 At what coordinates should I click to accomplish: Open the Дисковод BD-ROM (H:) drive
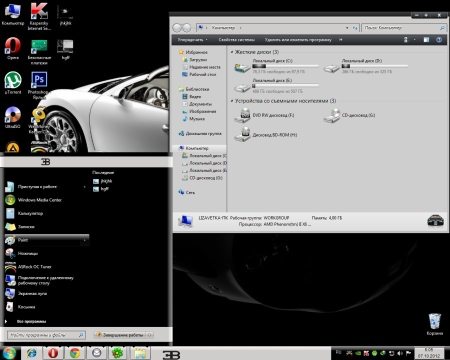tap(267, 135)
